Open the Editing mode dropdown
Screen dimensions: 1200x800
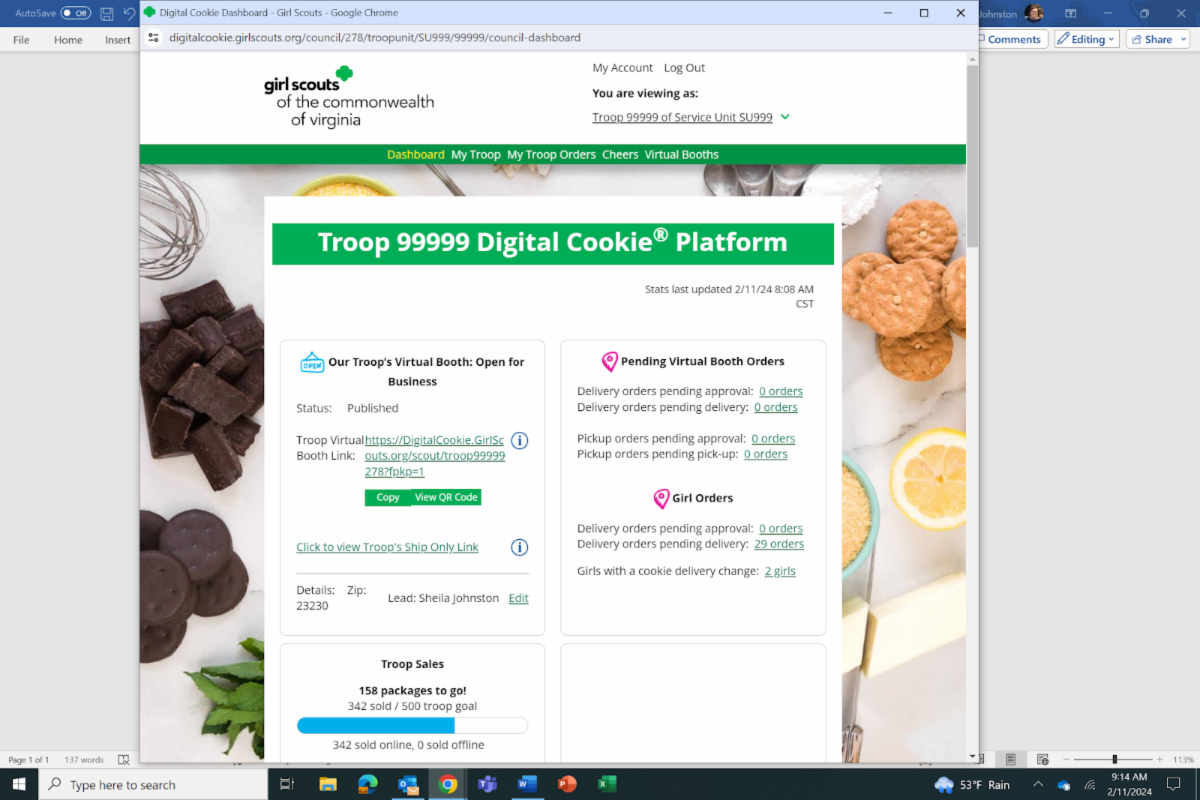click(x=1087, y=39)
